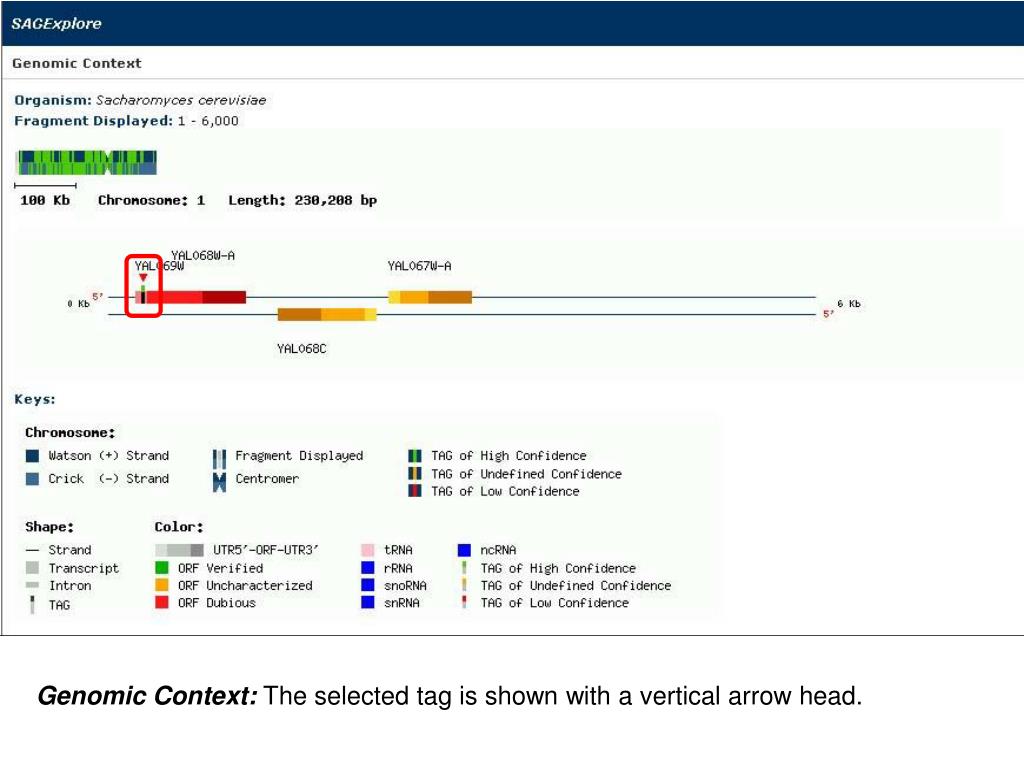The image size is (1024, 768).
Task: Click the blue snoRNA color swatch
Action: click(x=368, y=585)
